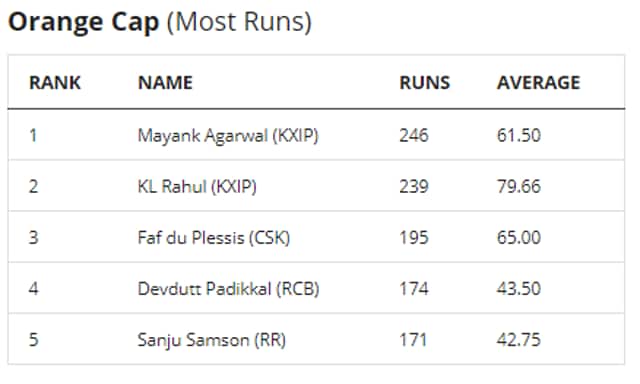
Task: Click the 79.66 average value
Action: [518, 186]
